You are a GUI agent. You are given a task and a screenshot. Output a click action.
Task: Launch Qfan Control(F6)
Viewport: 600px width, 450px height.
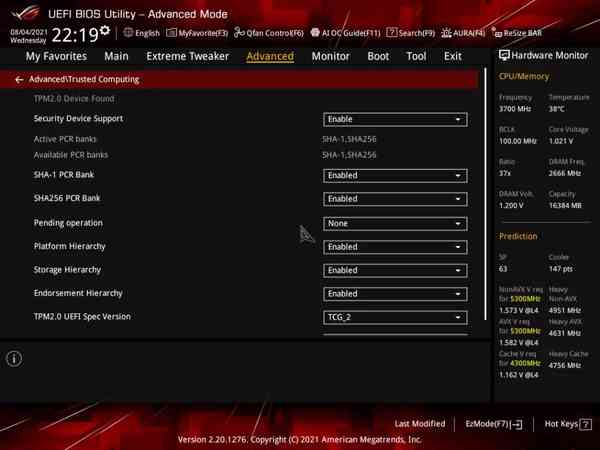pos(268,33)
